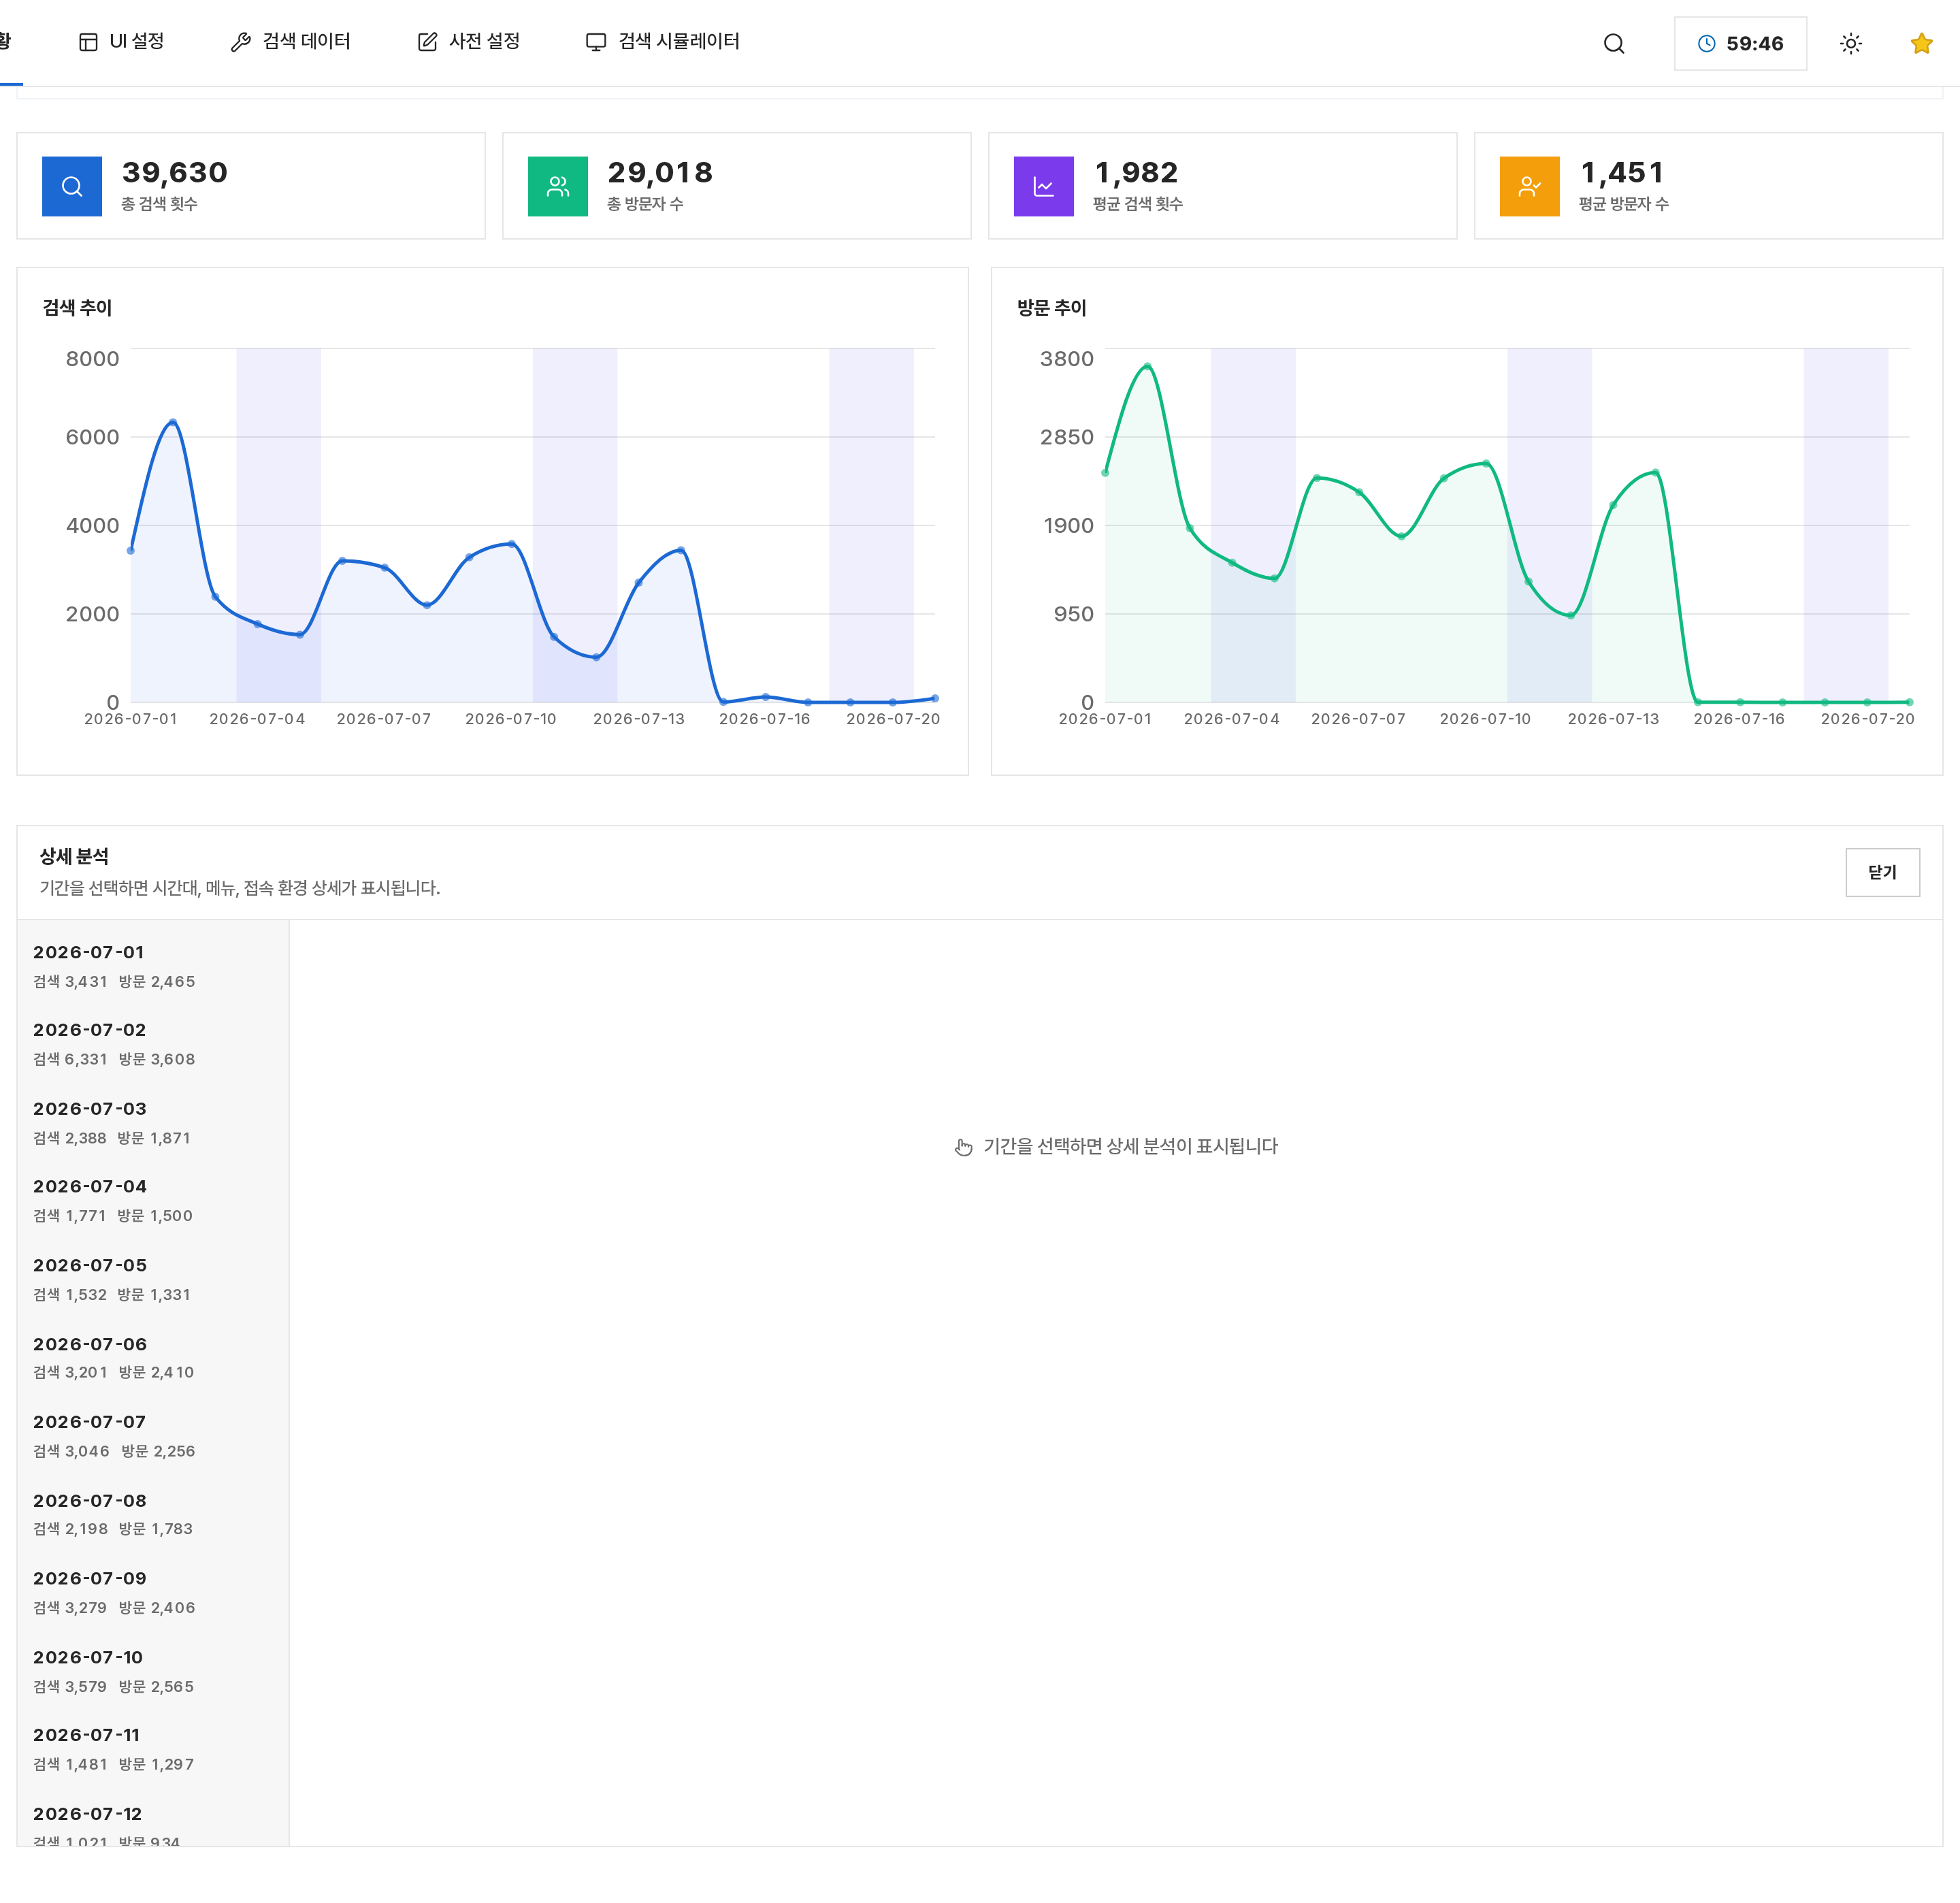Click the green users icon on the 총 방문자 수 card
The image size is (1960, 1903).
point(558,186)
